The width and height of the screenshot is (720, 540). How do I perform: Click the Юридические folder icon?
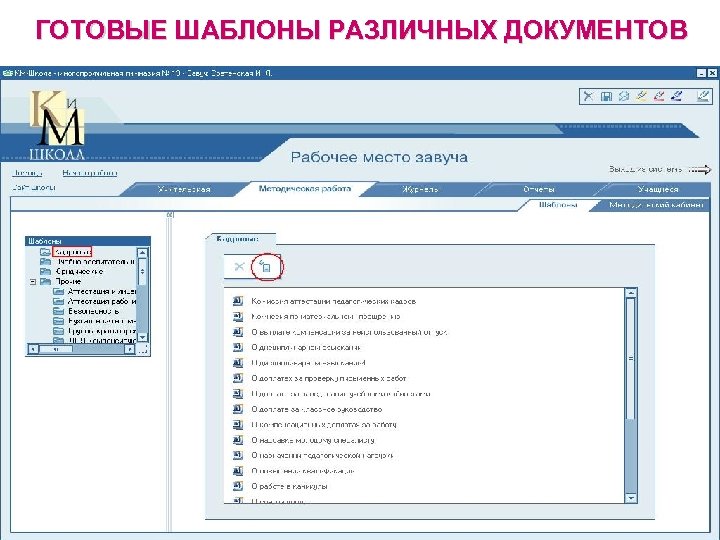pos(45,271)
